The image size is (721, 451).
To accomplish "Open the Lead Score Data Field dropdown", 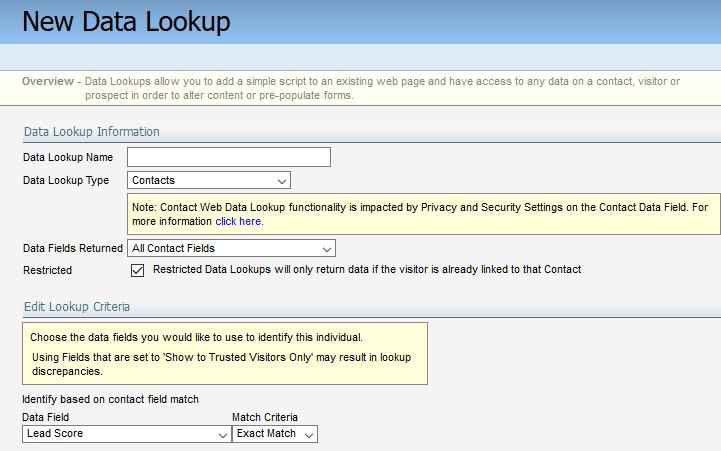I will pos(126,434).
